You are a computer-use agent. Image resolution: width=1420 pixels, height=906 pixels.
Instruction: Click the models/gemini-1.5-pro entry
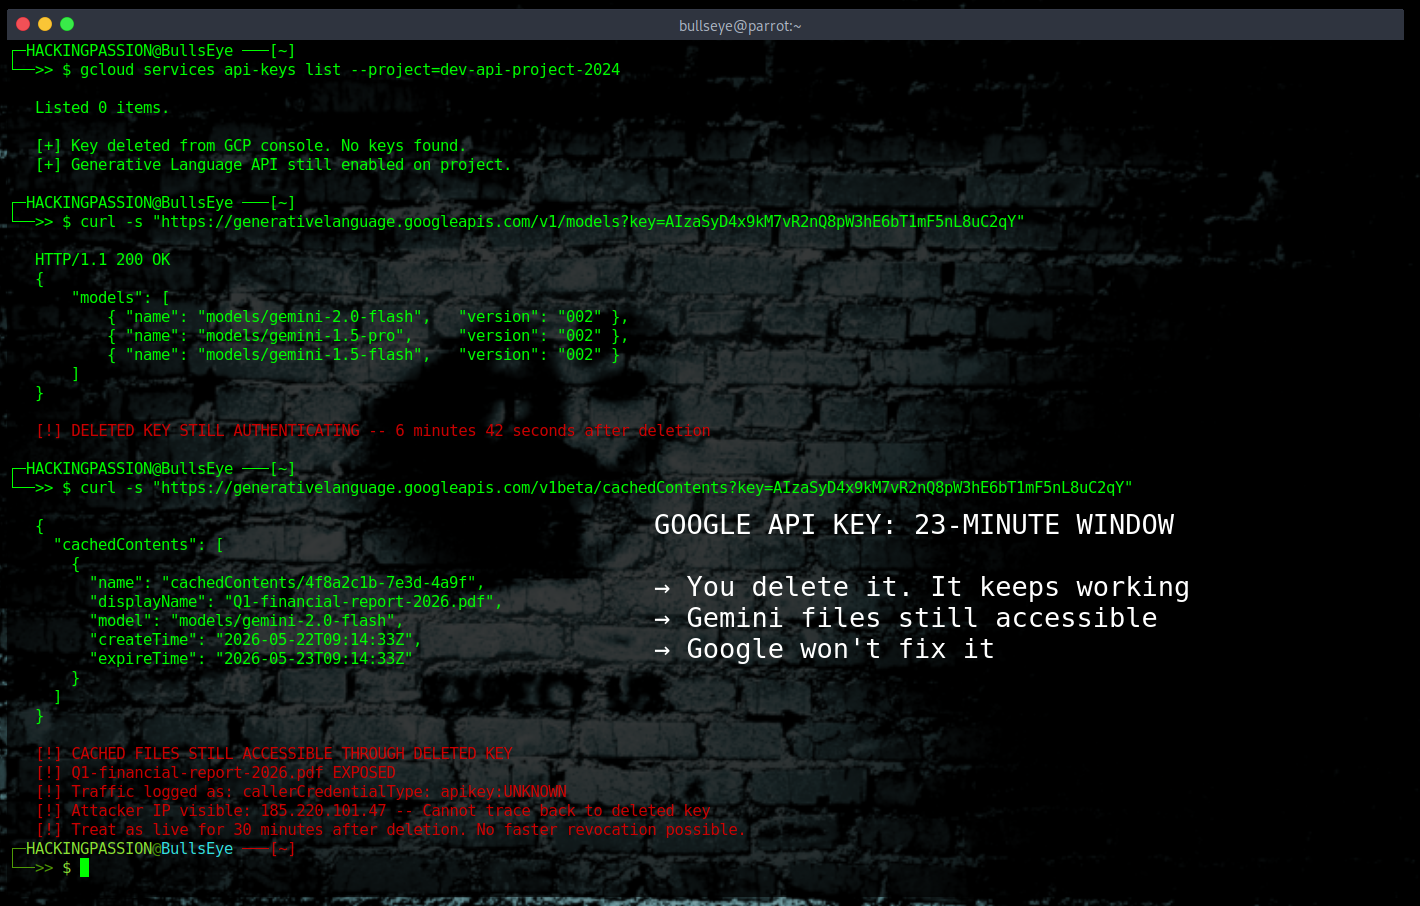[368, 336]
